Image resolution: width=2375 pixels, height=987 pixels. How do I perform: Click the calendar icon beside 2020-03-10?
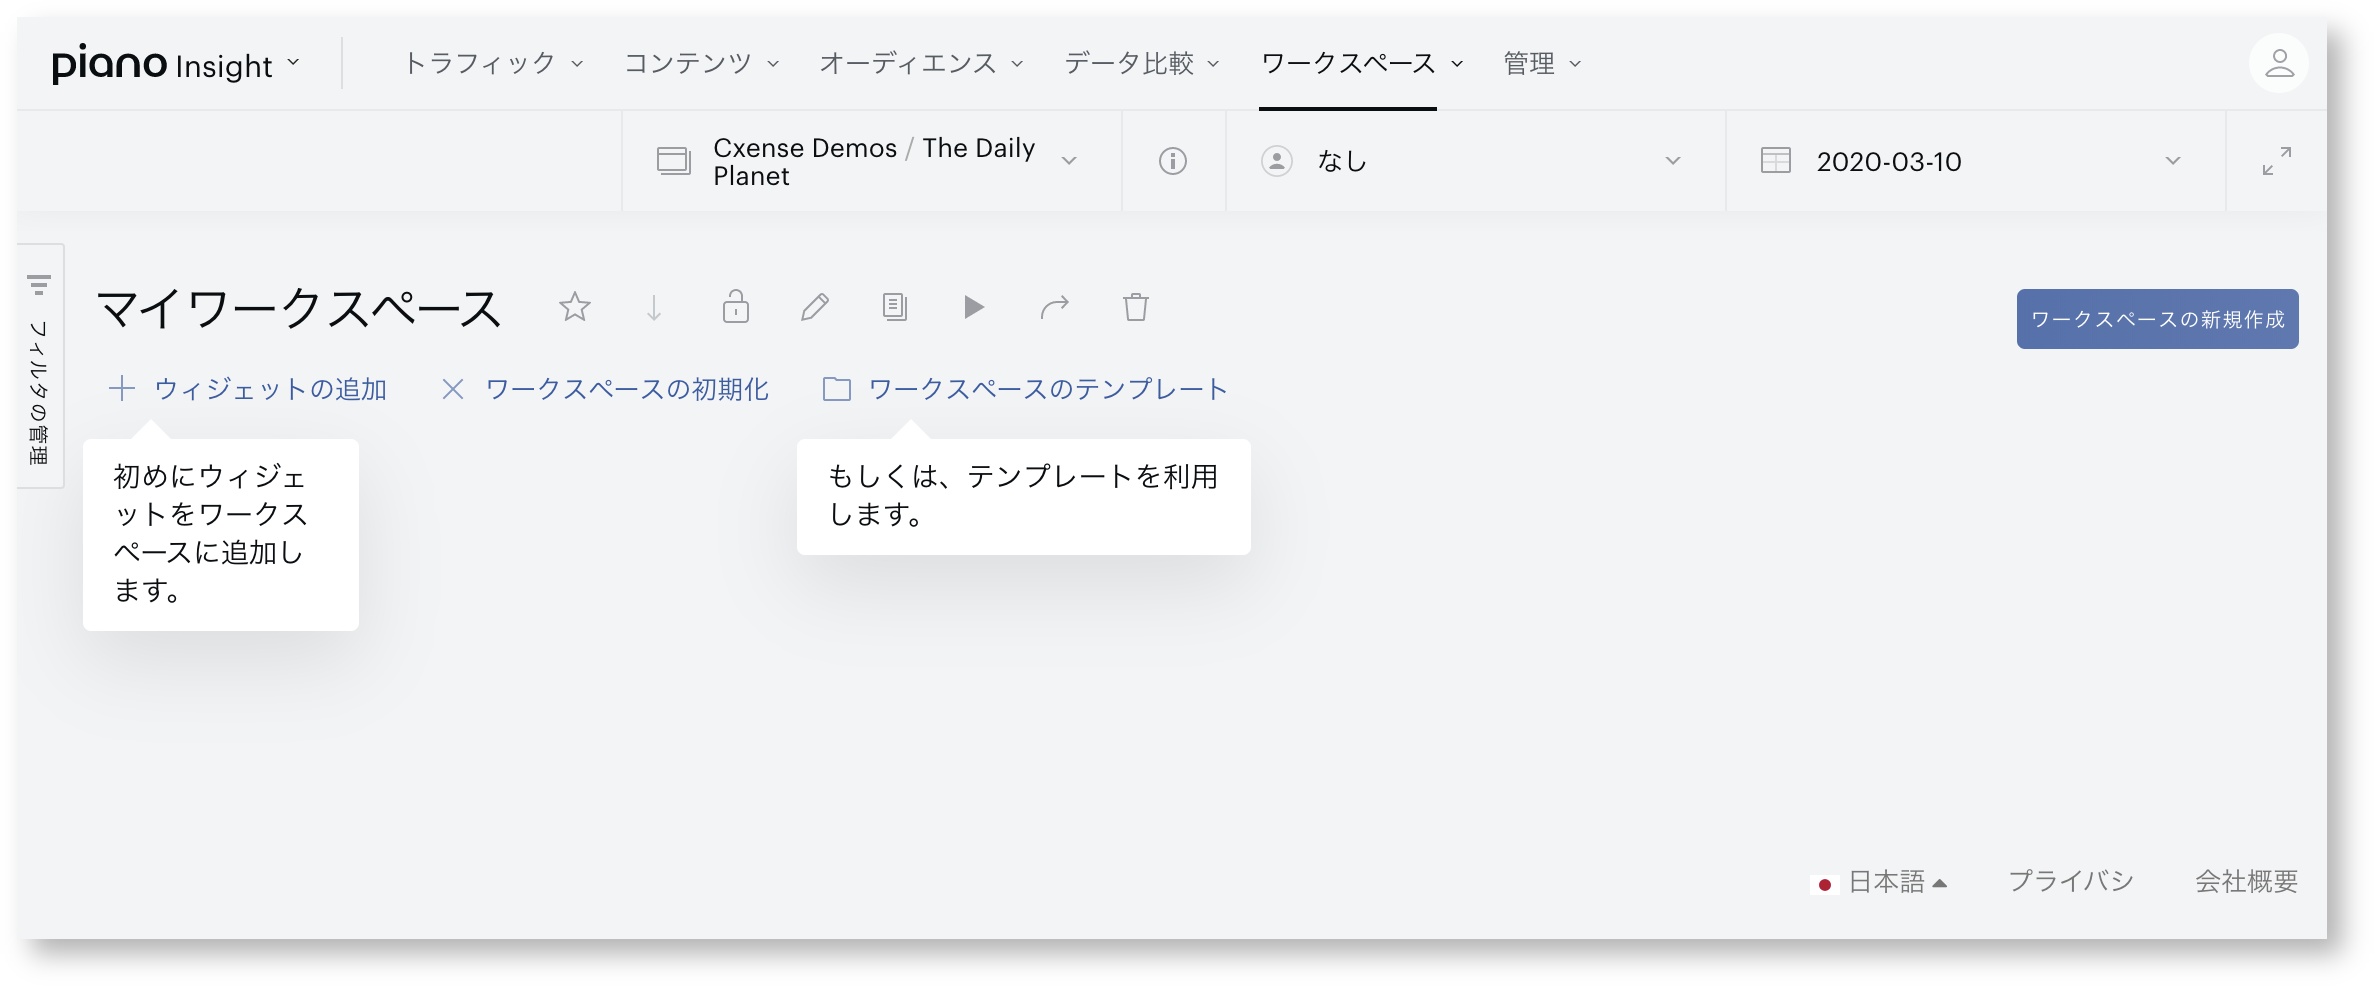point(1776,161)
